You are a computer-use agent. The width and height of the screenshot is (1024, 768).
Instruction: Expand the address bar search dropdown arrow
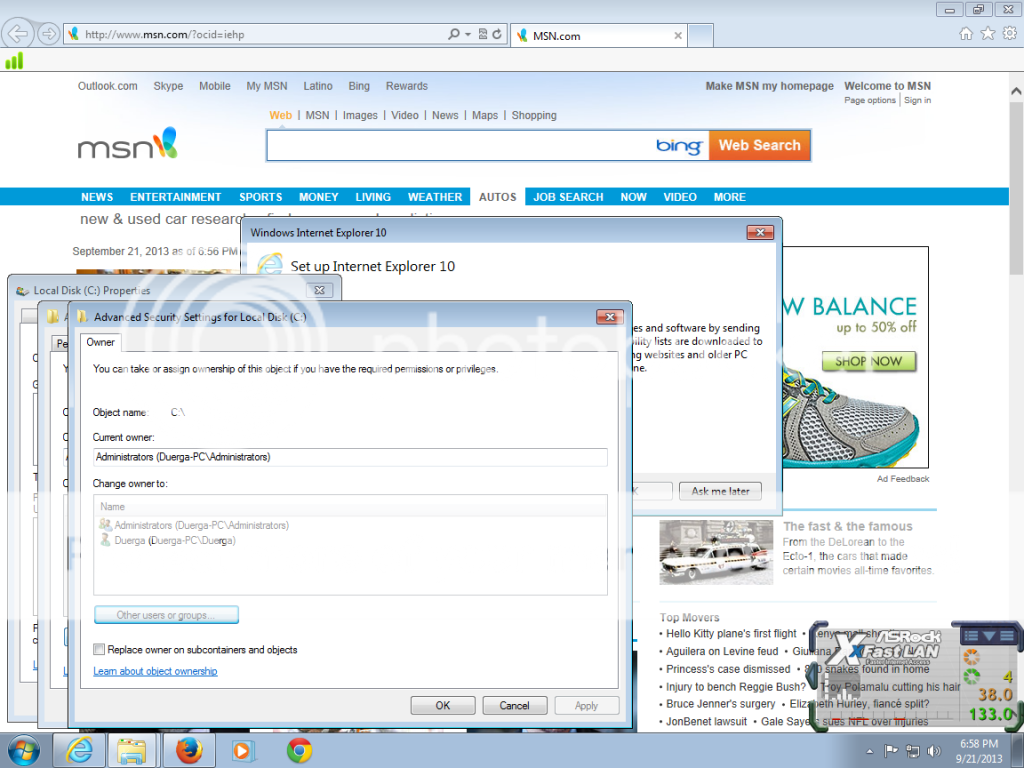point(468,34)
